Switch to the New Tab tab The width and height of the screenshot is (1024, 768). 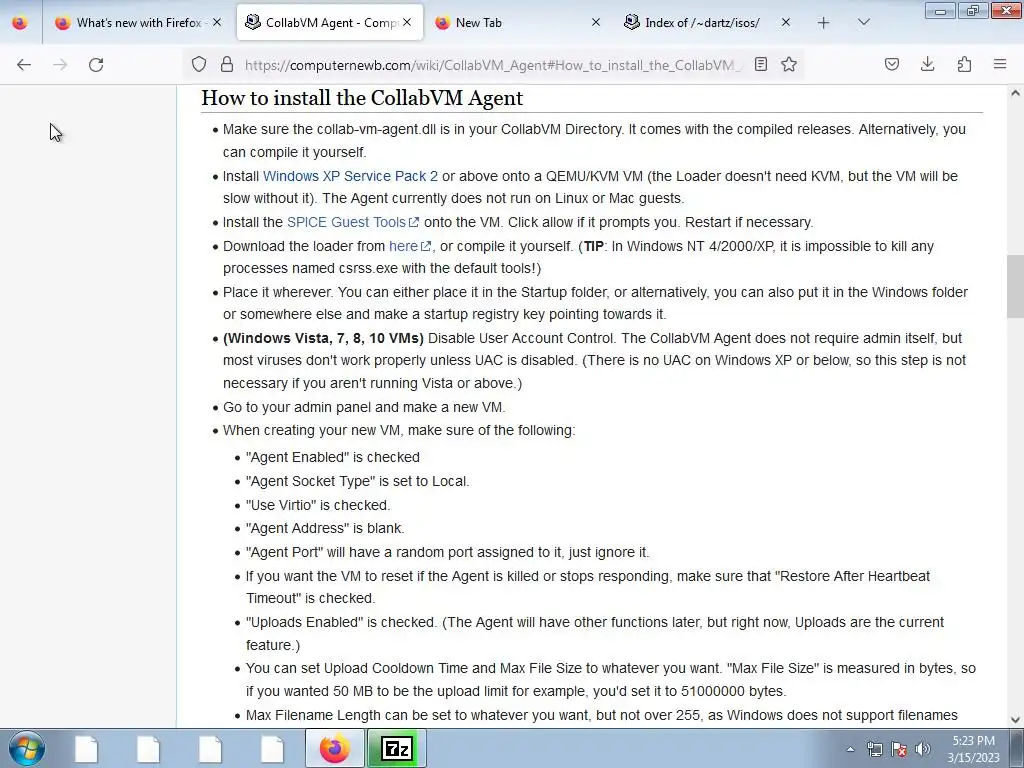[517, 23]
